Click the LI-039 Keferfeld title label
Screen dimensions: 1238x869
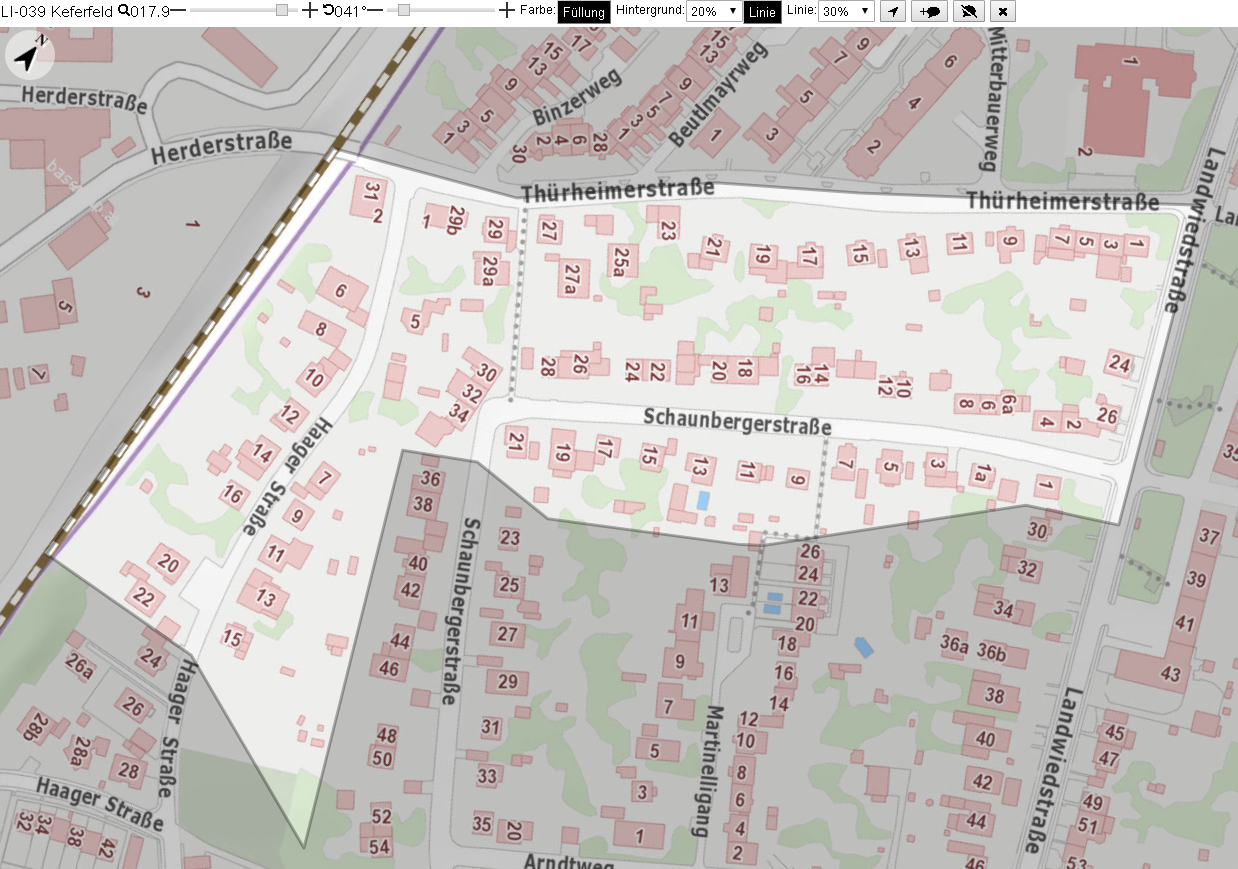(x=57, y=11)
